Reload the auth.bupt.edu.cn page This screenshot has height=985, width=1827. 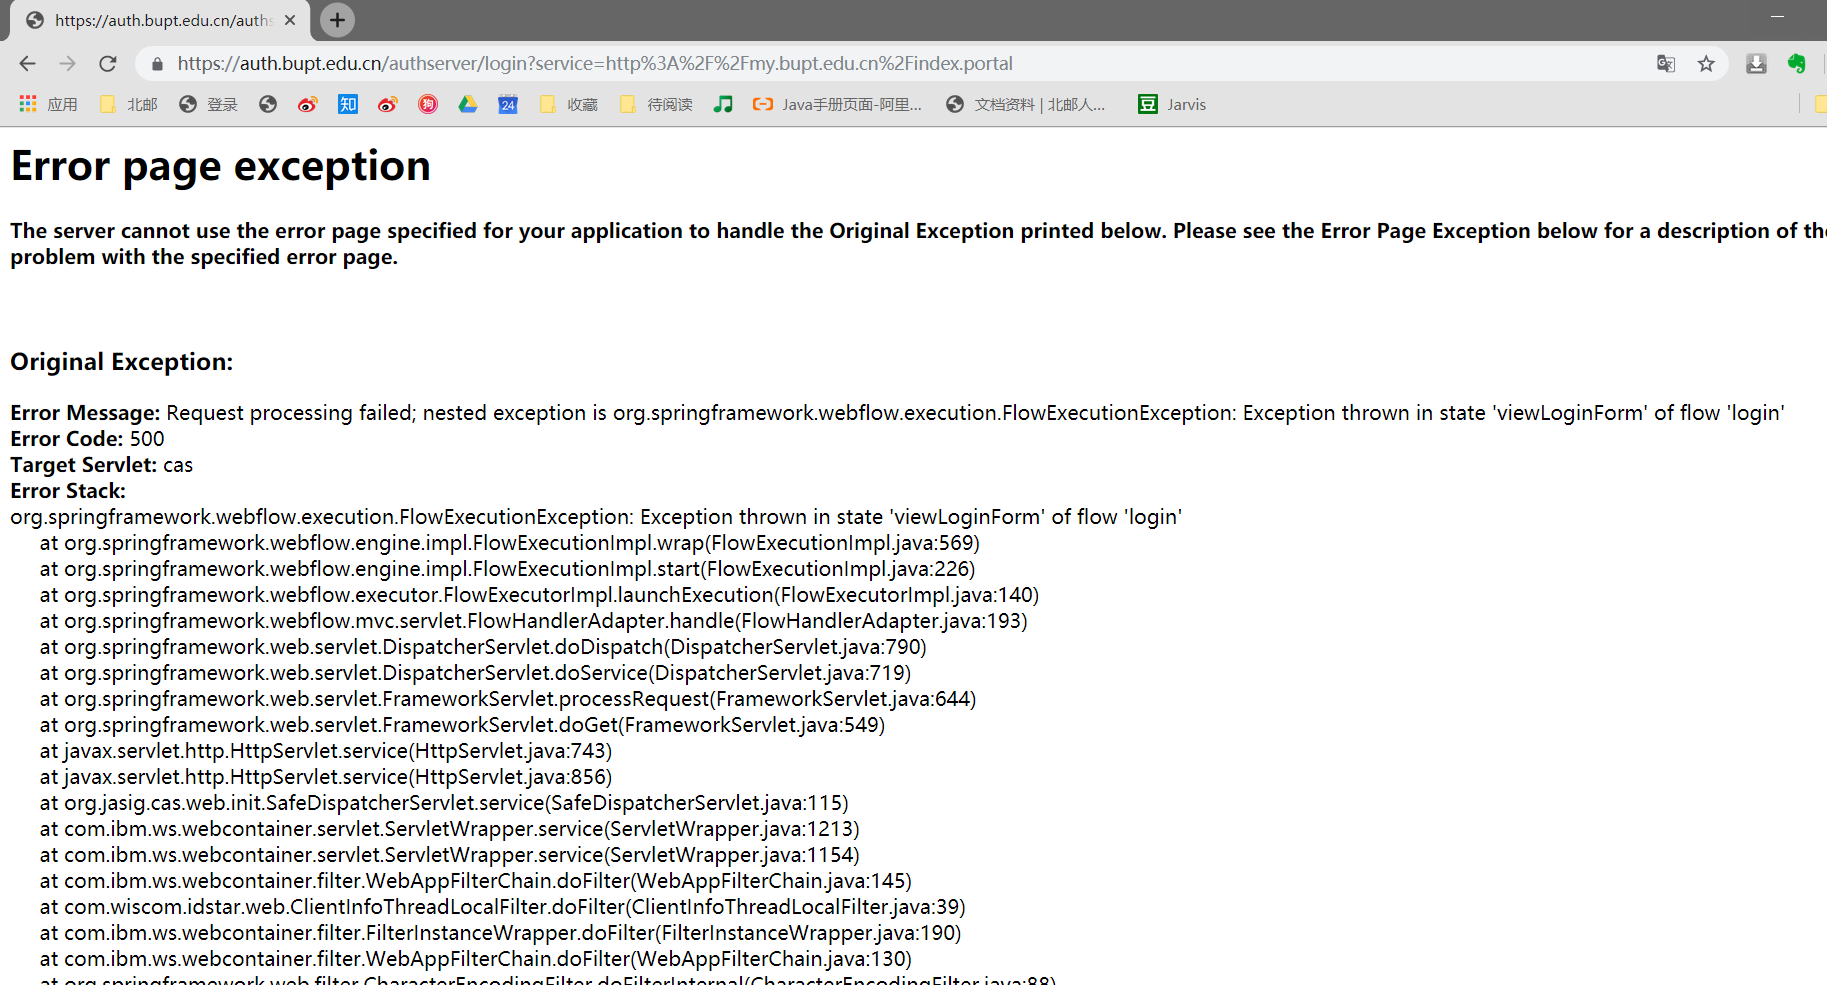(108, 64)
